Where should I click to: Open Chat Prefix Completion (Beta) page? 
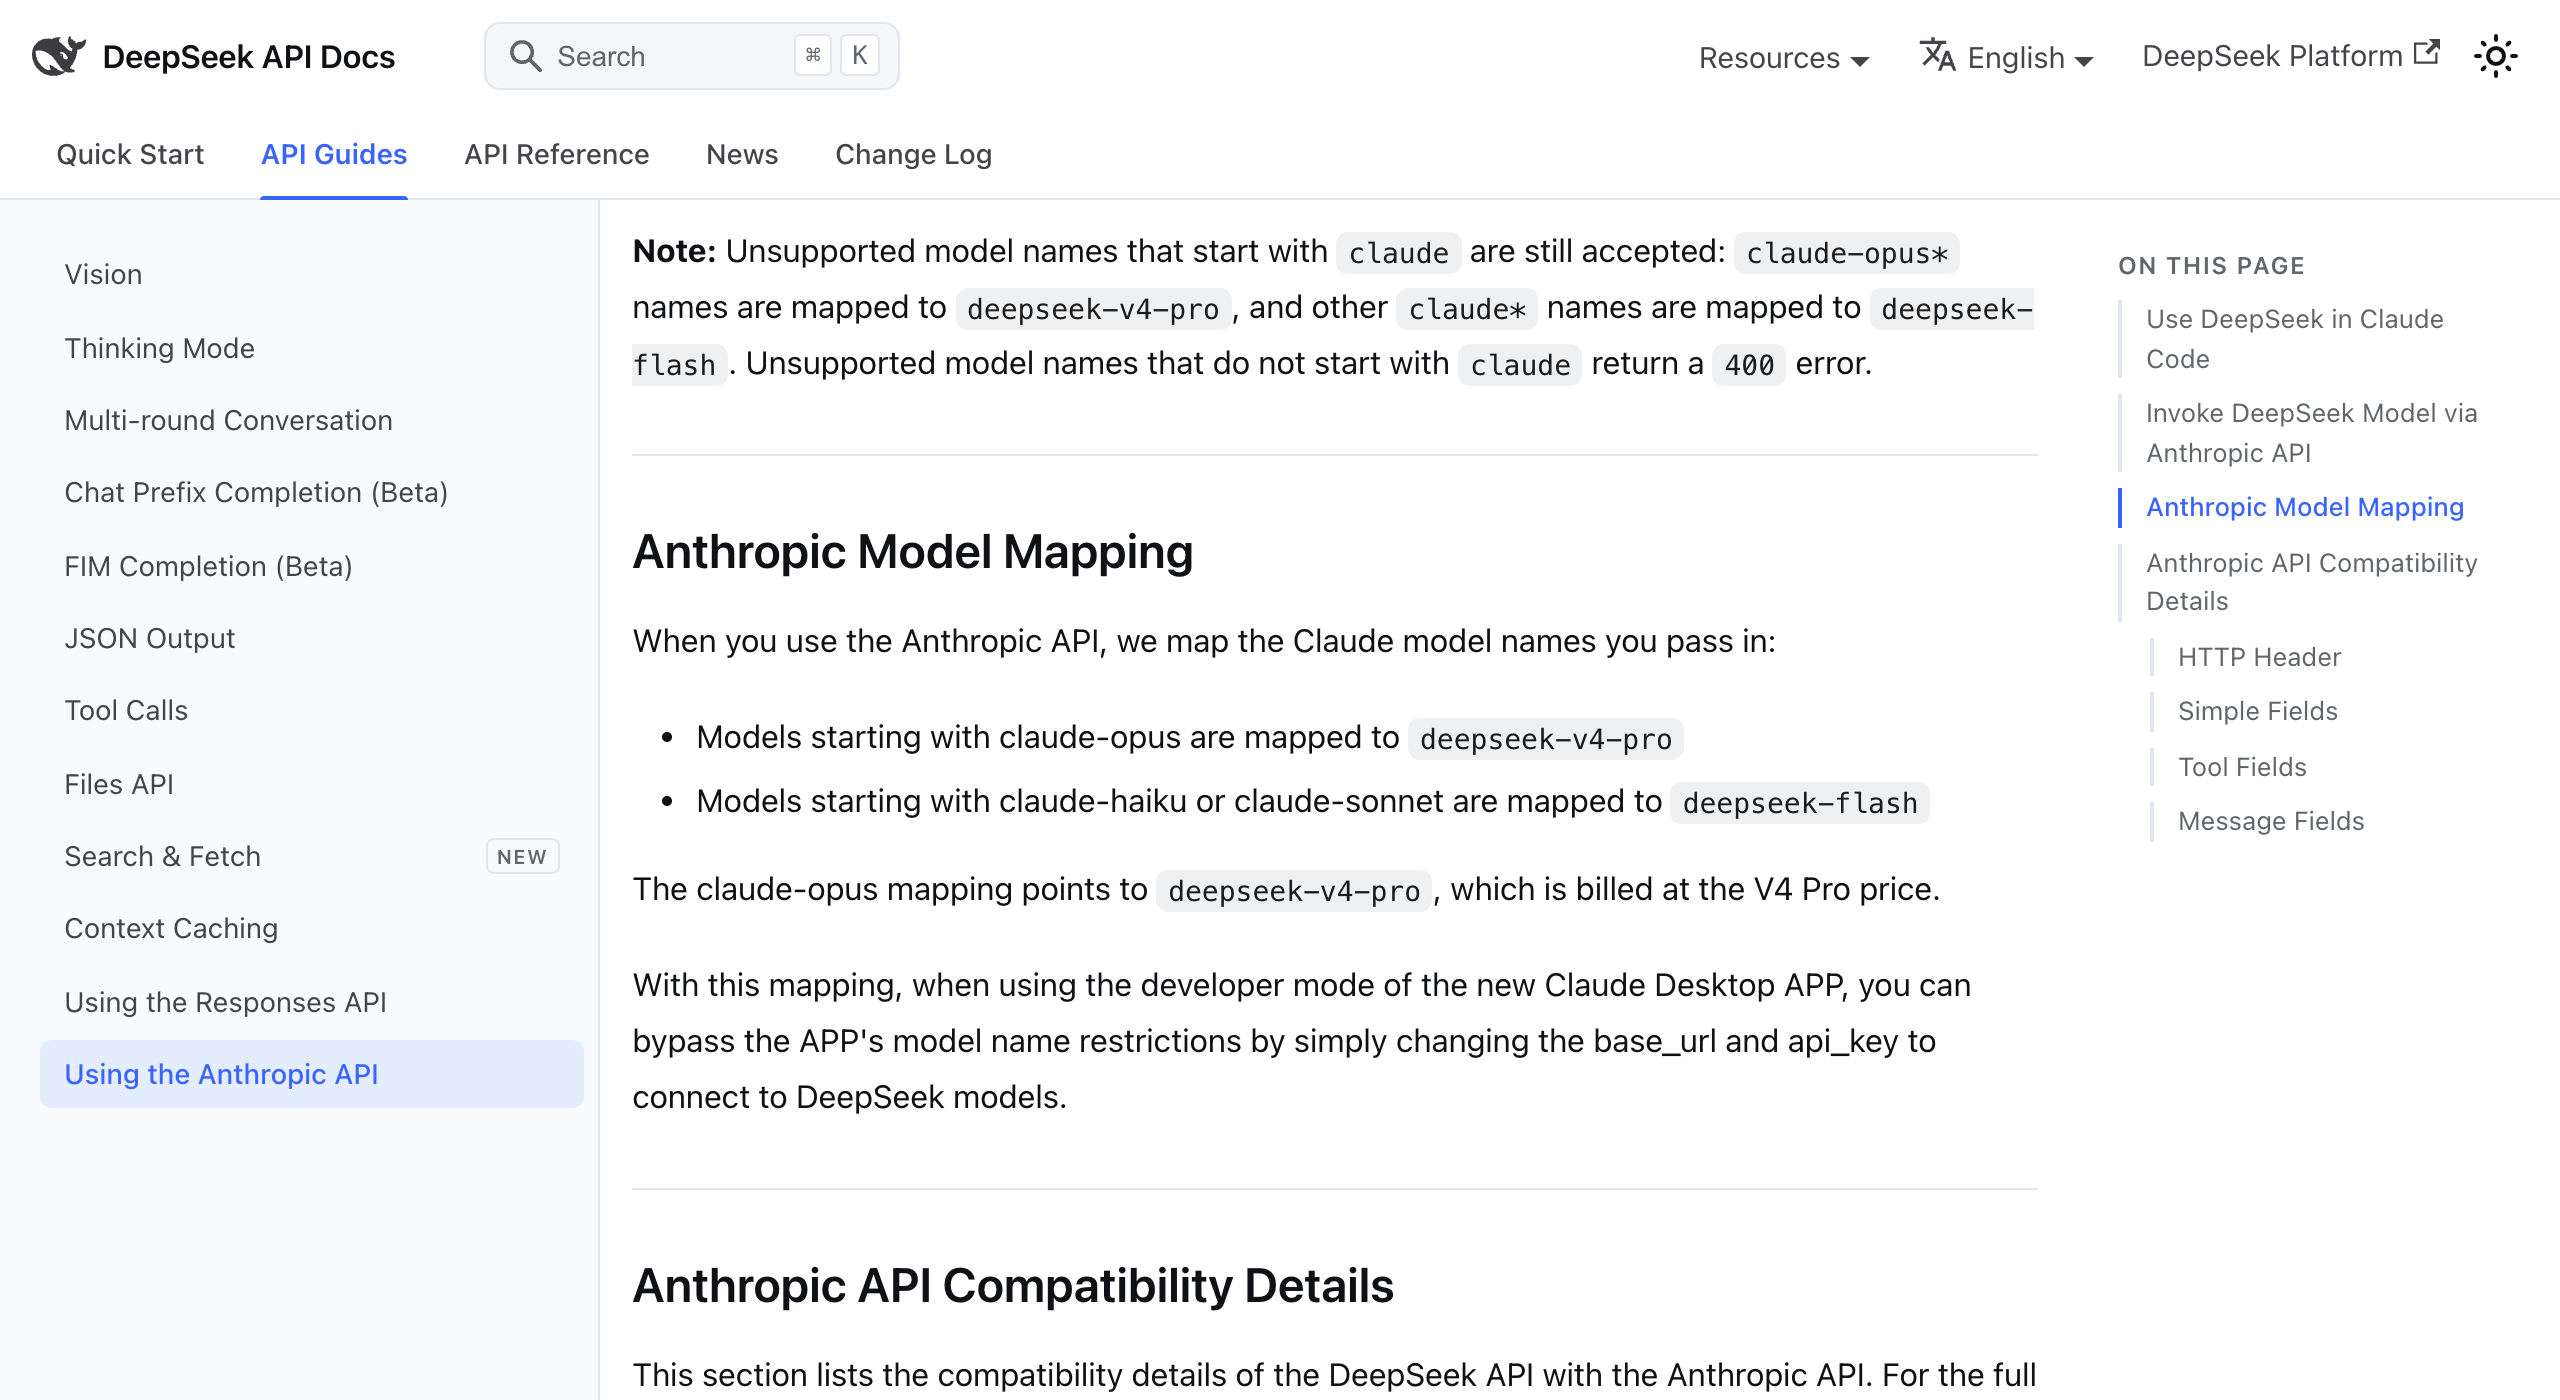point(312,492)
